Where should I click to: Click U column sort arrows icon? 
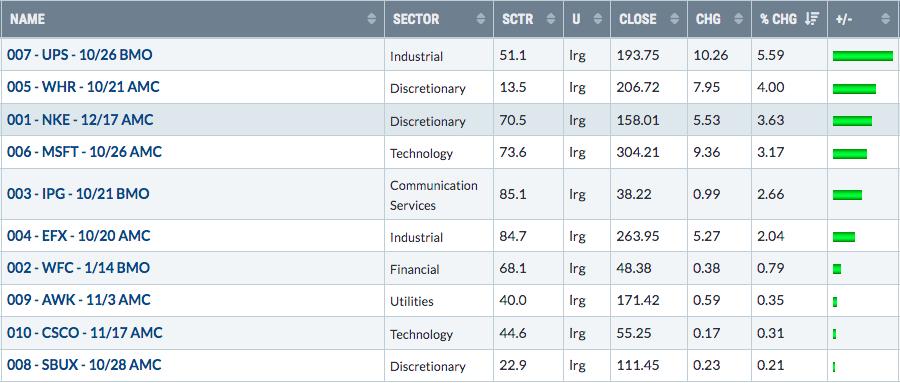pos(598,19)
